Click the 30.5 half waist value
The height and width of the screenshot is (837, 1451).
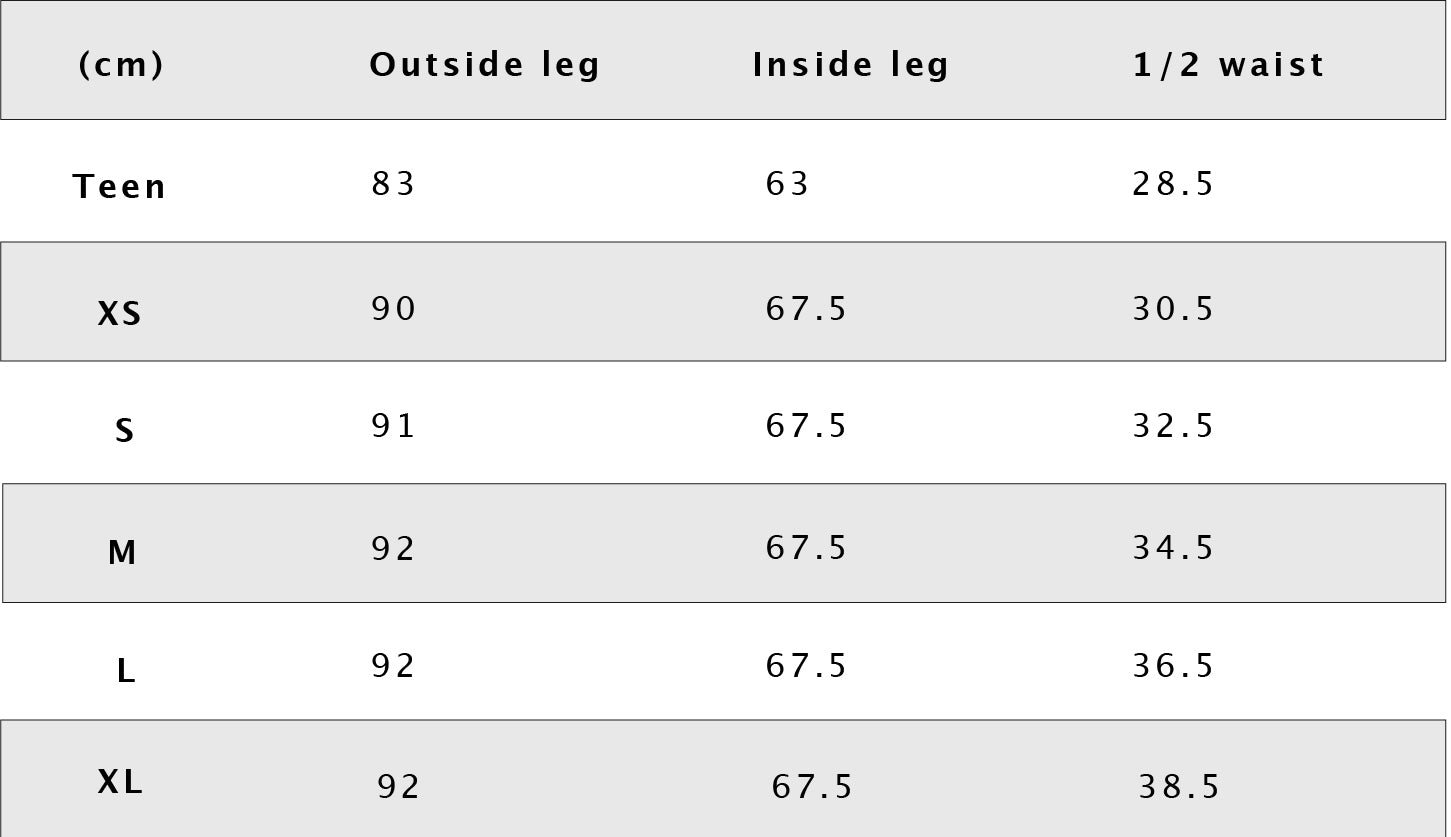[x=1173, y=309]
